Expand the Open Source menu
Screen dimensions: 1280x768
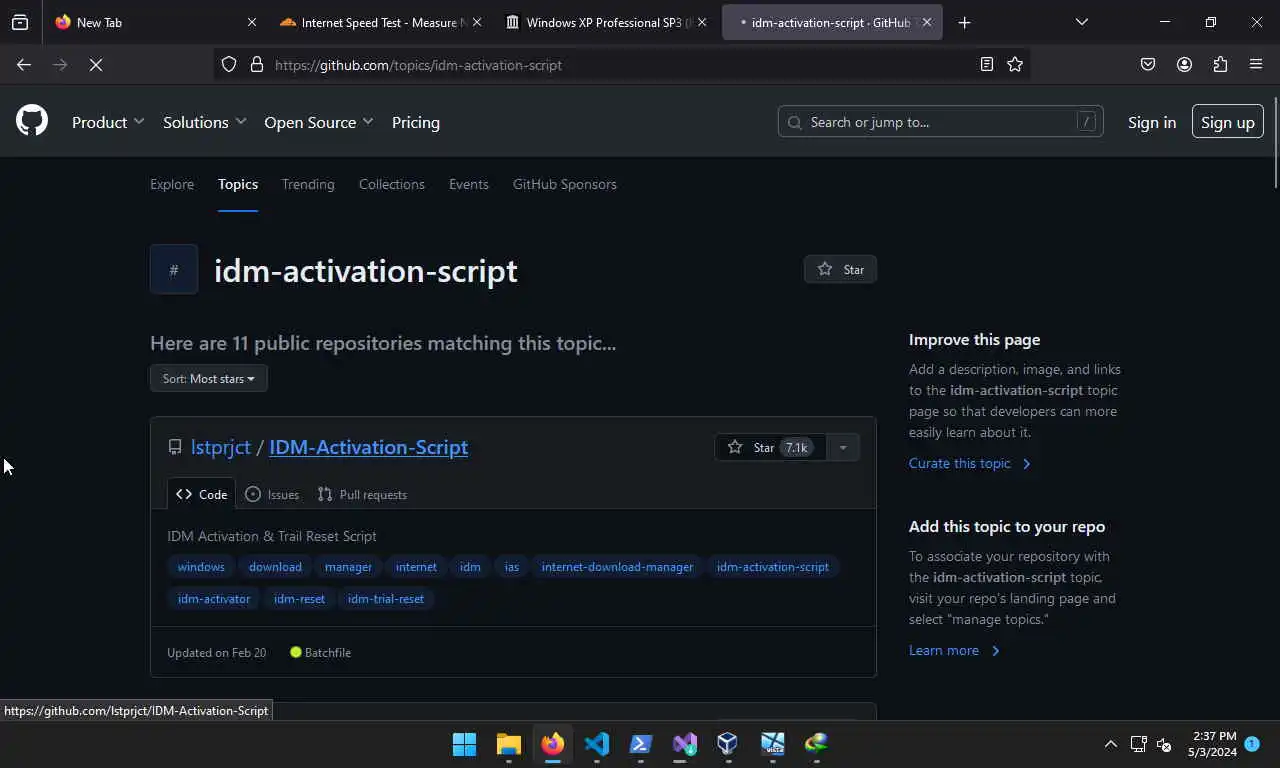click(x=318, y=122)
